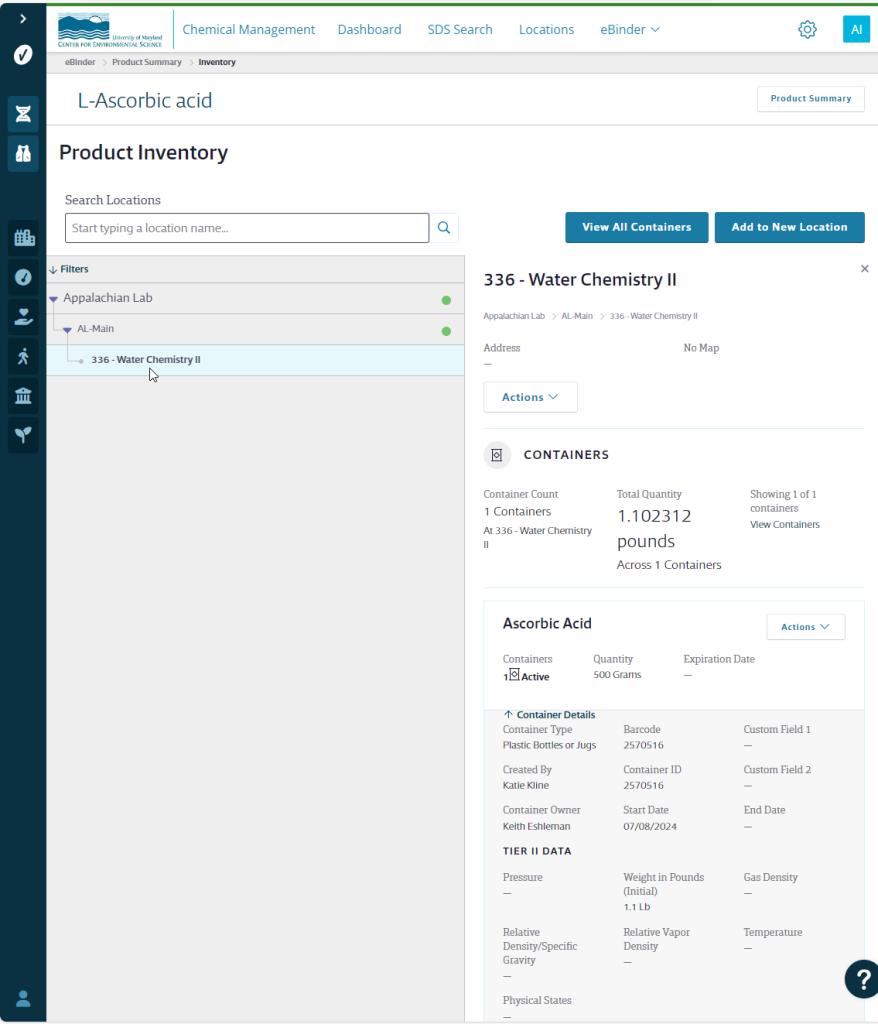Open the factory buildings icon in the sidebar

(24, 238)
